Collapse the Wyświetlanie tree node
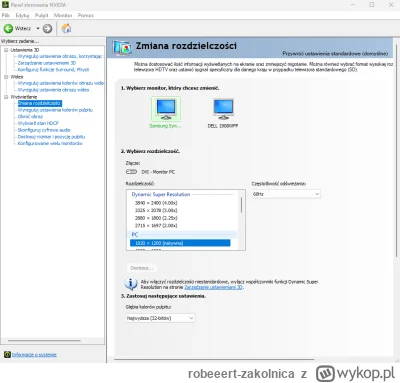400x383 pixels. (6, 97)
